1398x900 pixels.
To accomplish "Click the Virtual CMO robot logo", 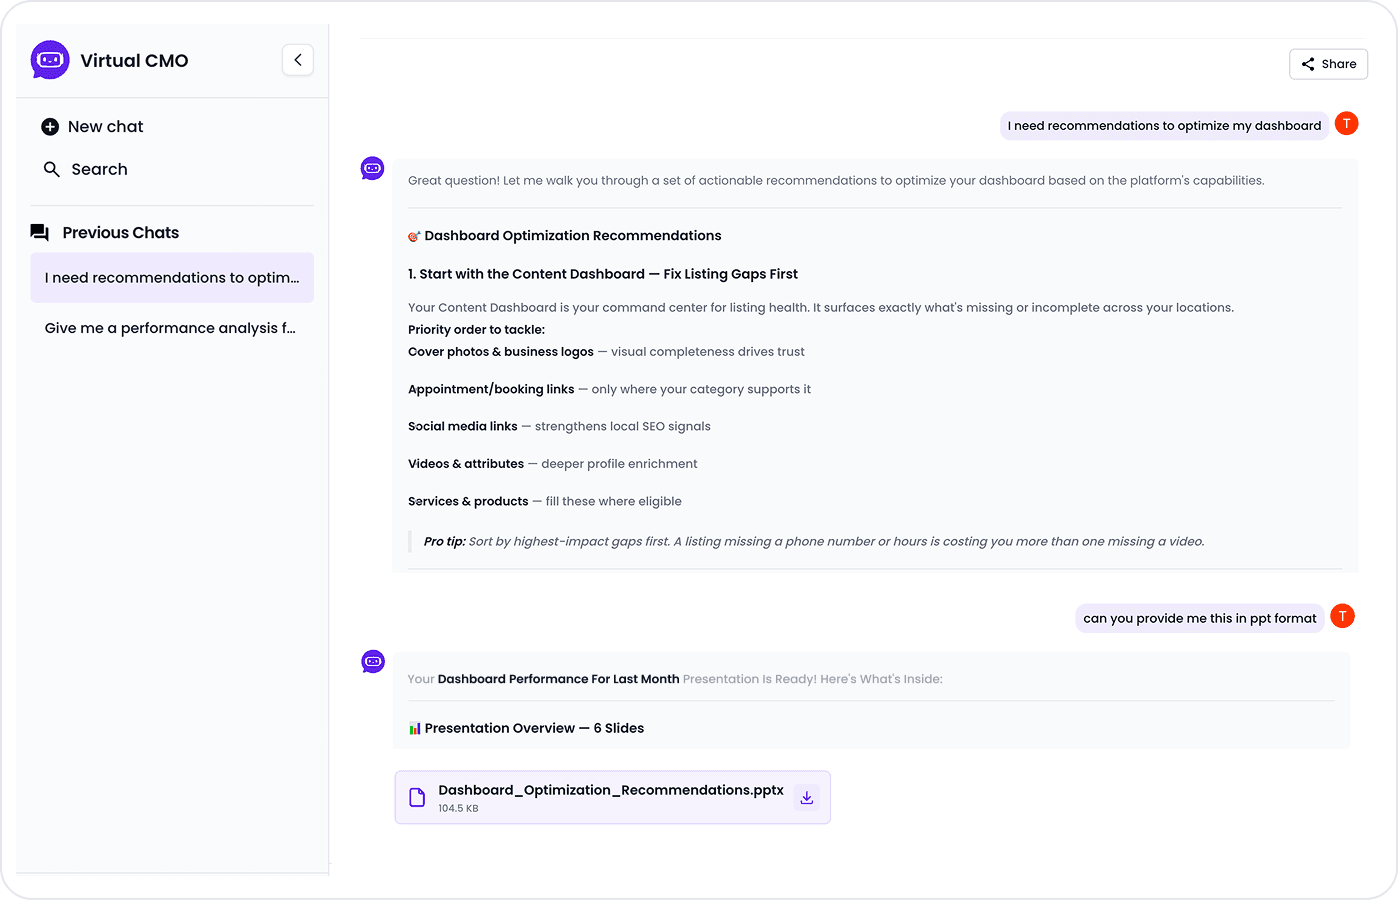I will pyautogui.click(x=50, y=60).
